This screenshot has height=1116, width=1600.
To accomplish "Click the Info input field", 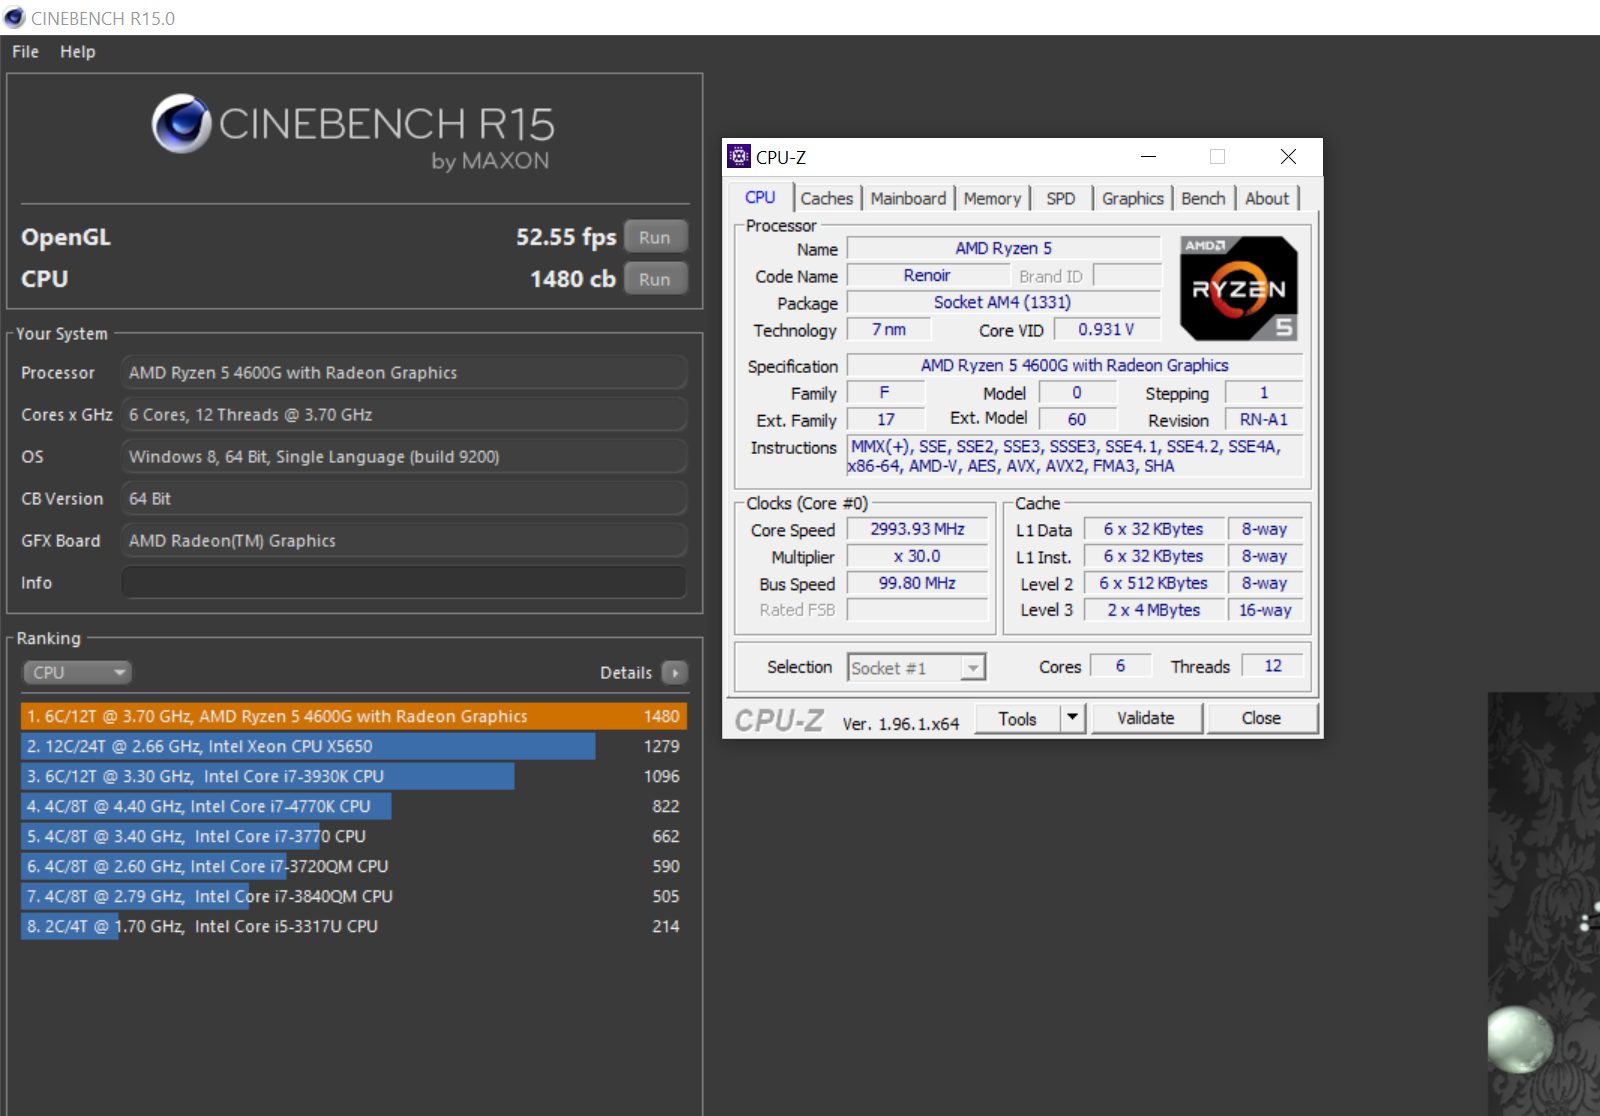I will point(404,583).
